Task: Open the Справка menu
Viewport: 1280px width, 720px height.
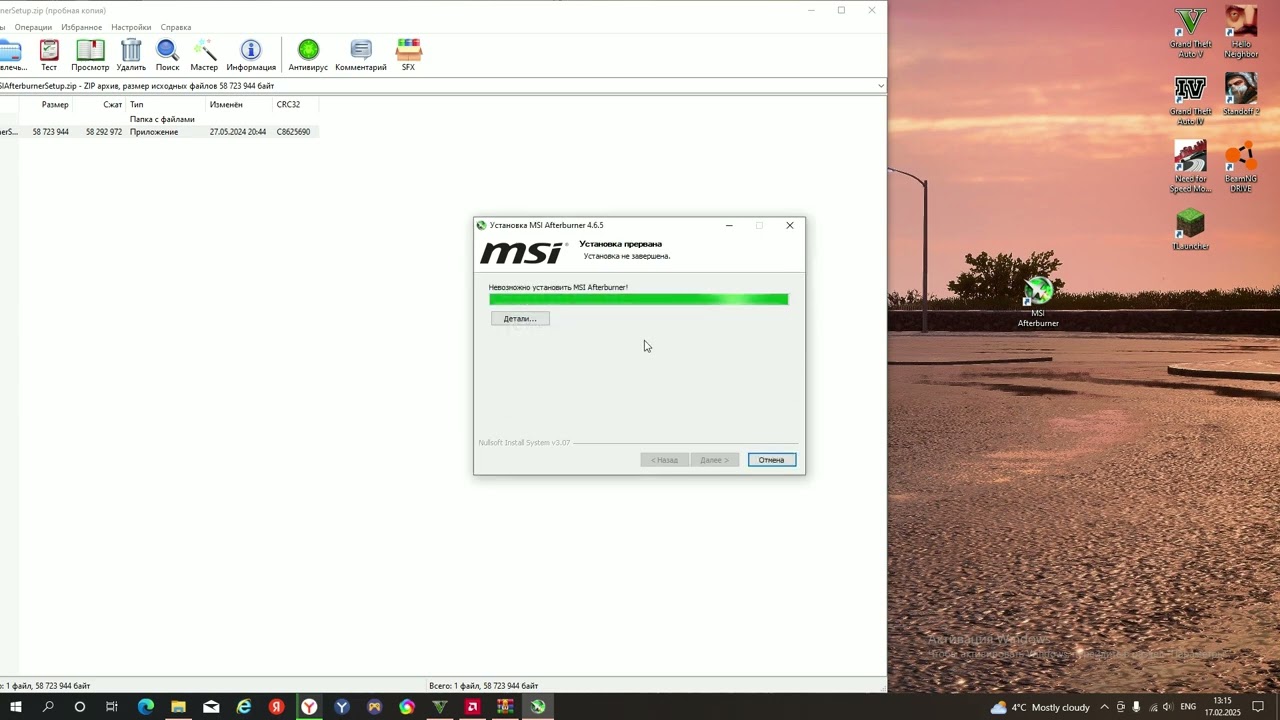Action: pyautogui.click(x=175, y=27)
